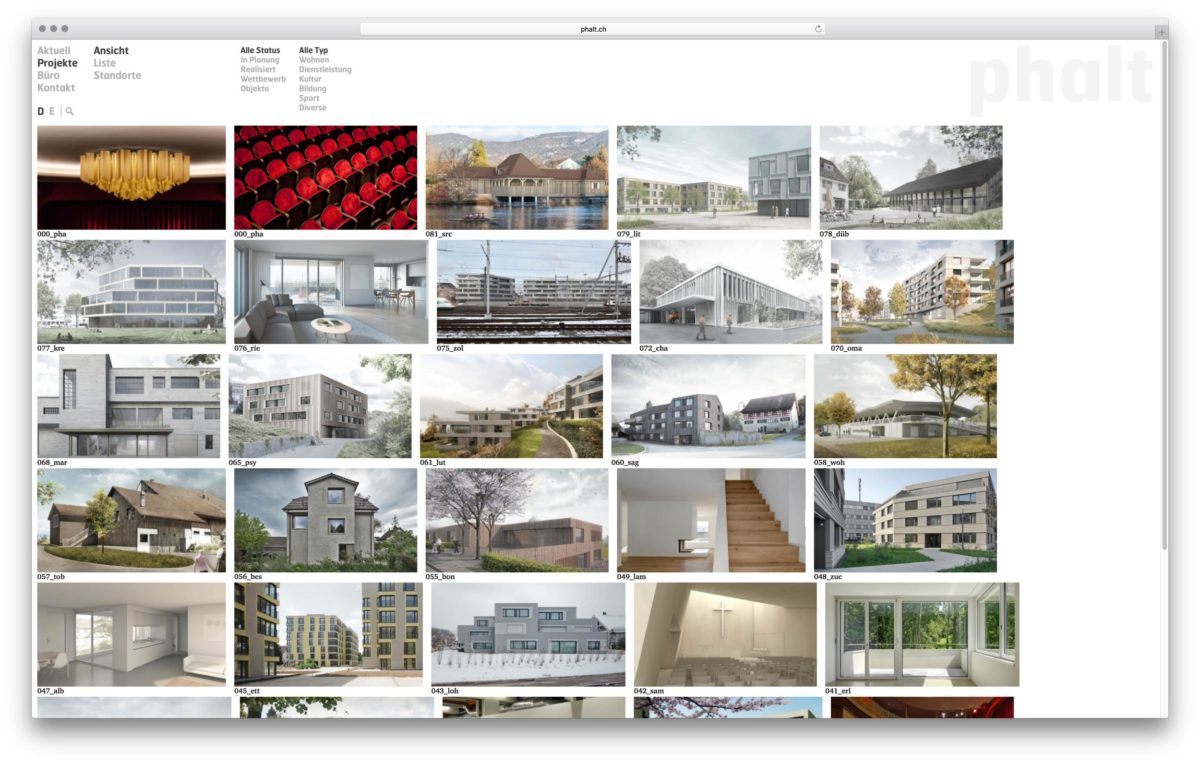The height and width of the screenshot is (763, 1200).
Task: Open the Aktuell menu item
Action: (x=54, y=51)
